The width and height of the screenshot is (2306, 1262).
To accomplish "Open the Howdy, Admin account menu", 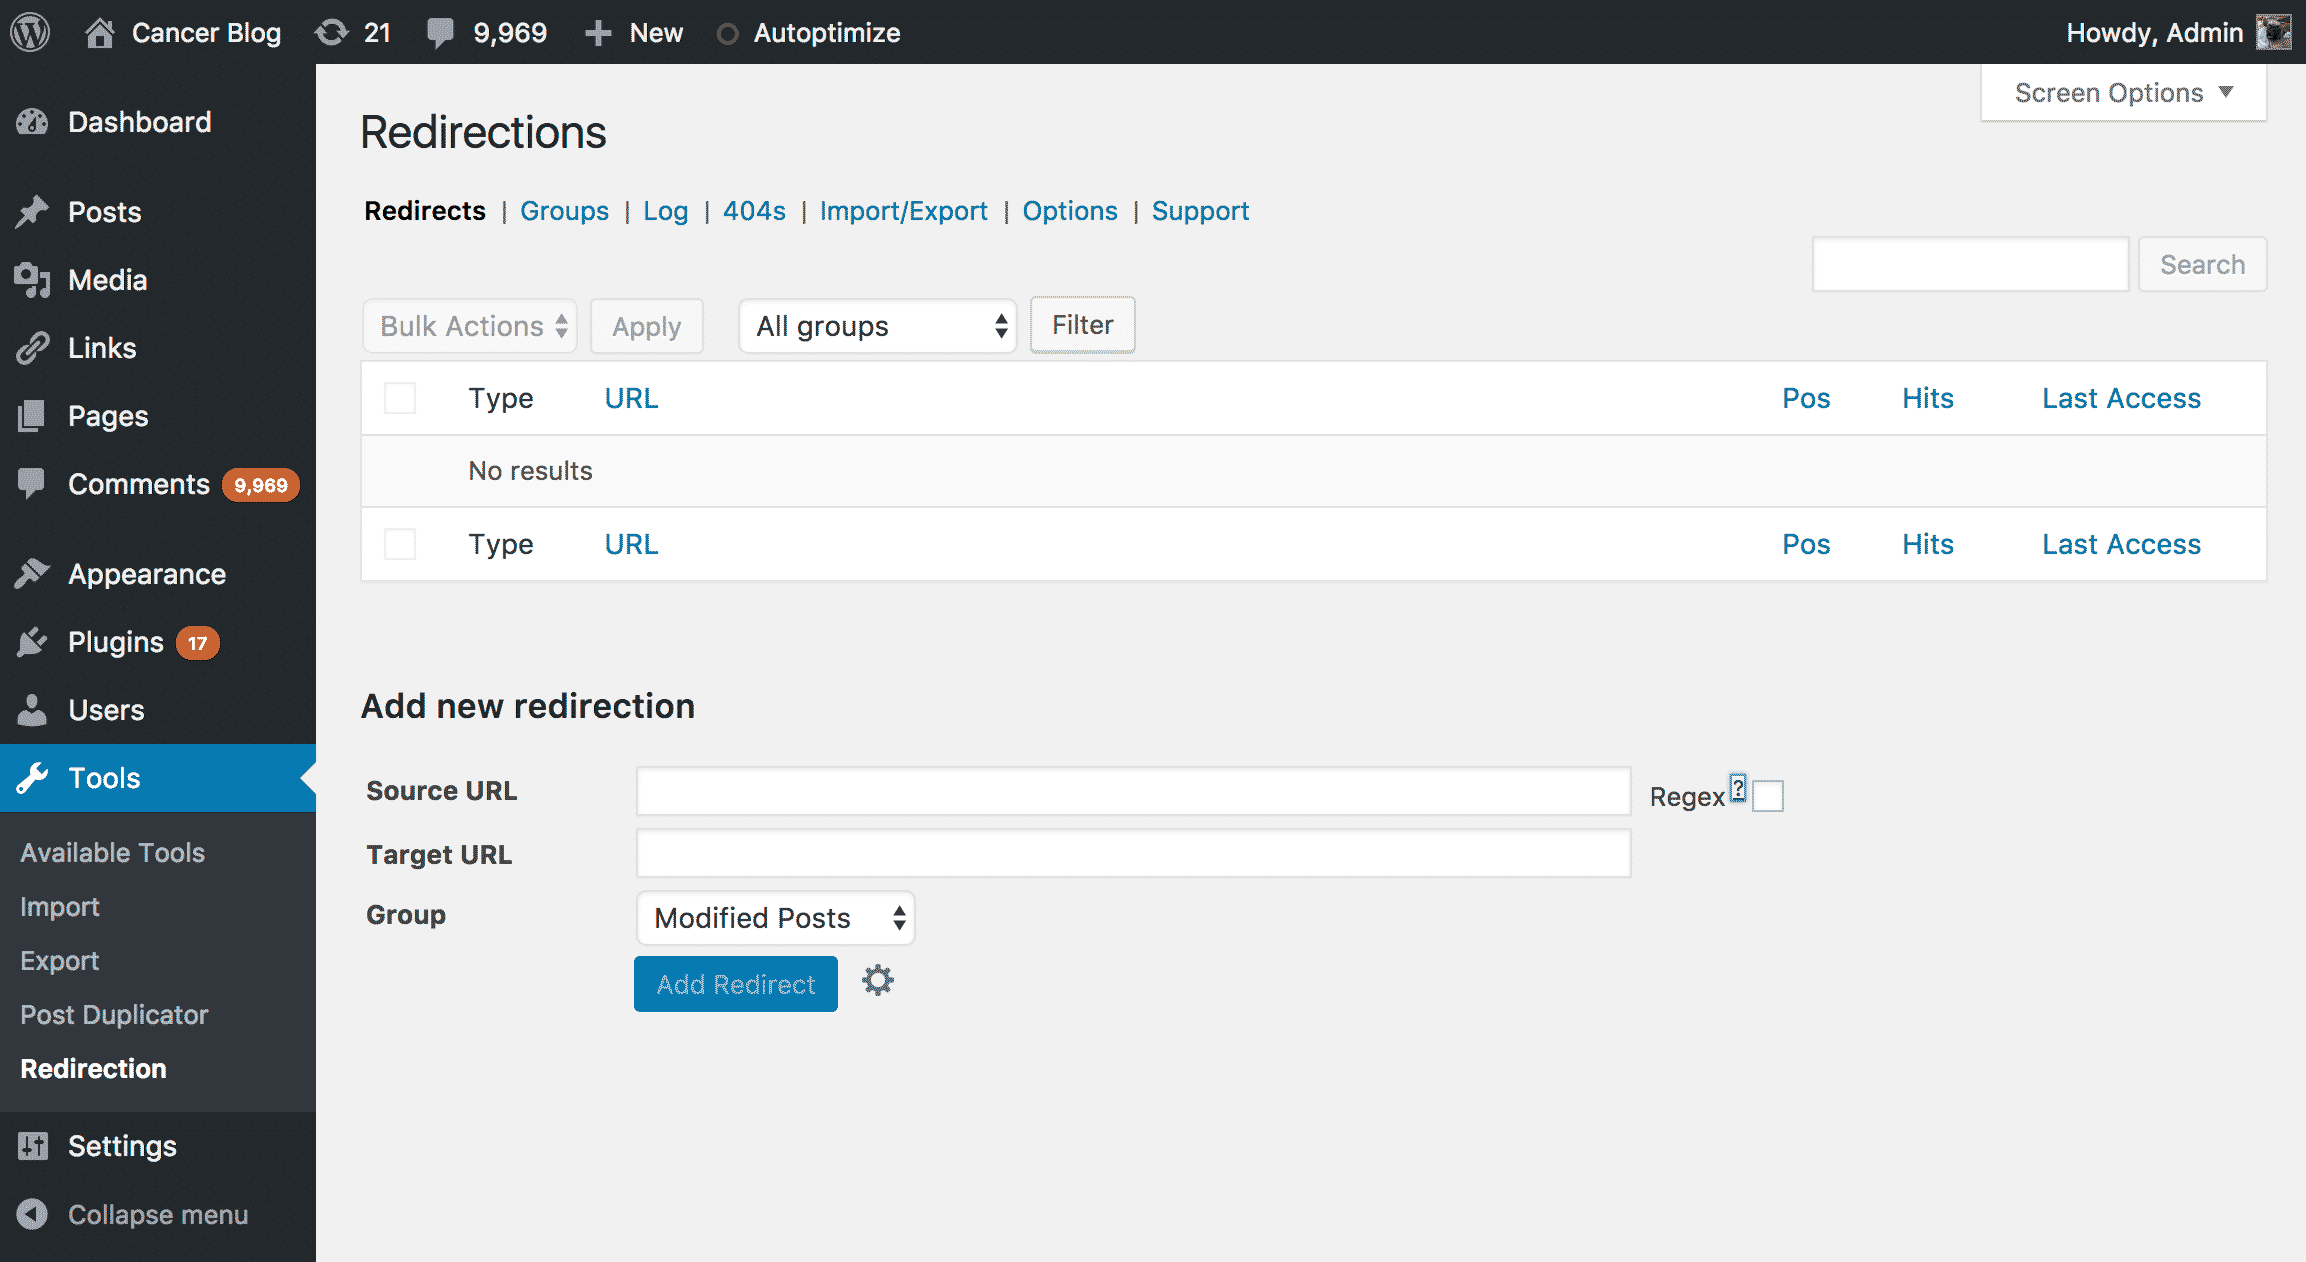I will click(2178, 33).
